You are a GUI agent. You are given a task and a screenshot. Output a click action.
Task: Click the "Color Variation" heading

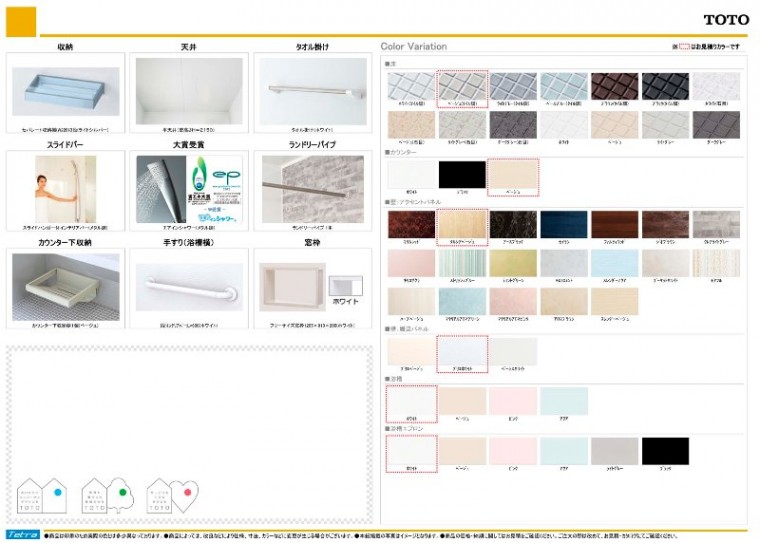413,47
